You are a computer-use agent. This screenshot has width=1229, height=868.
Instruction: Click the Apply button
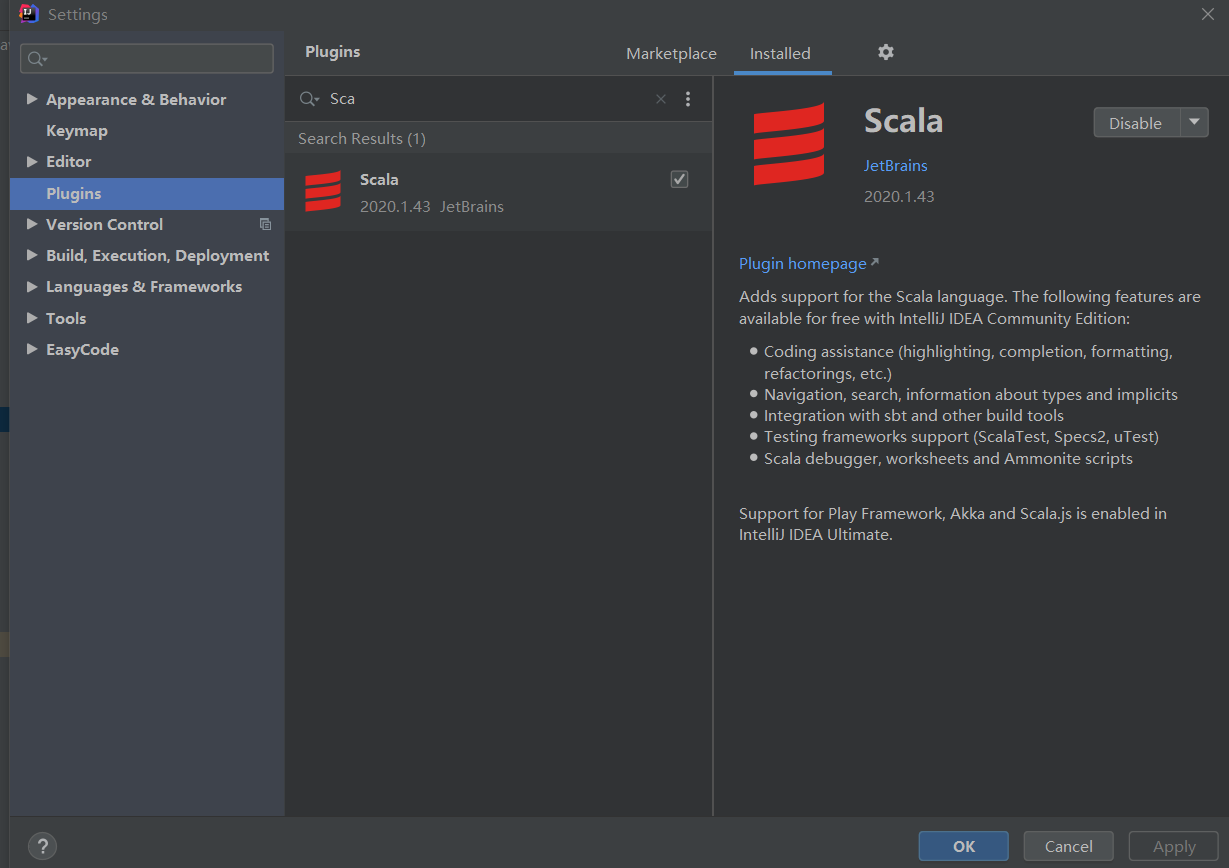pos(1174,846)
